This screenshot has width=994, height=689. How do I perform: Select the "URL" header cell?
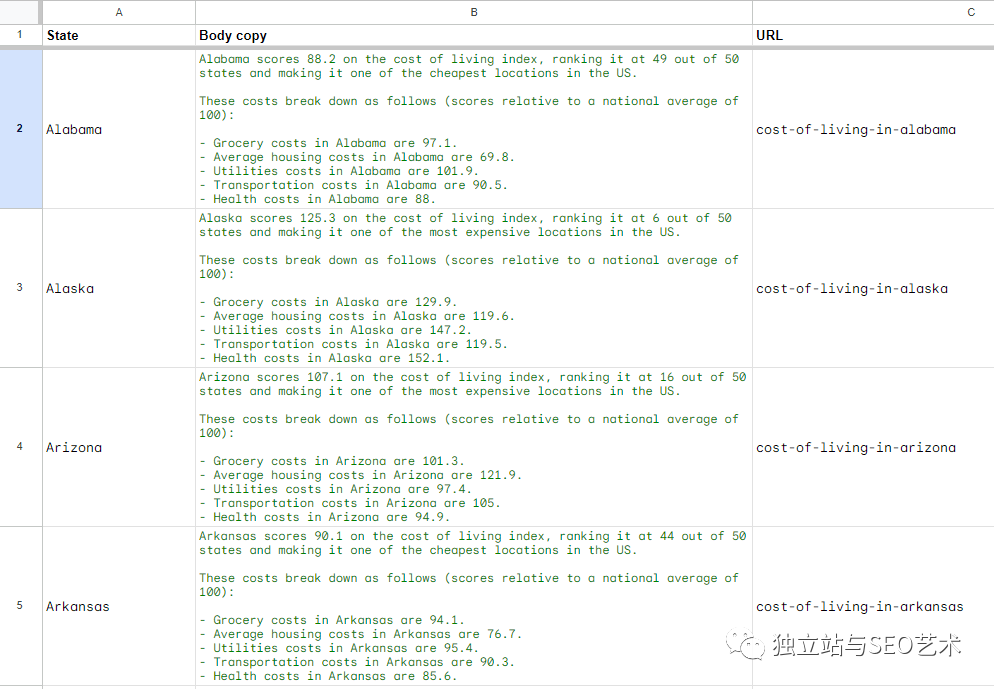point(872,35)
